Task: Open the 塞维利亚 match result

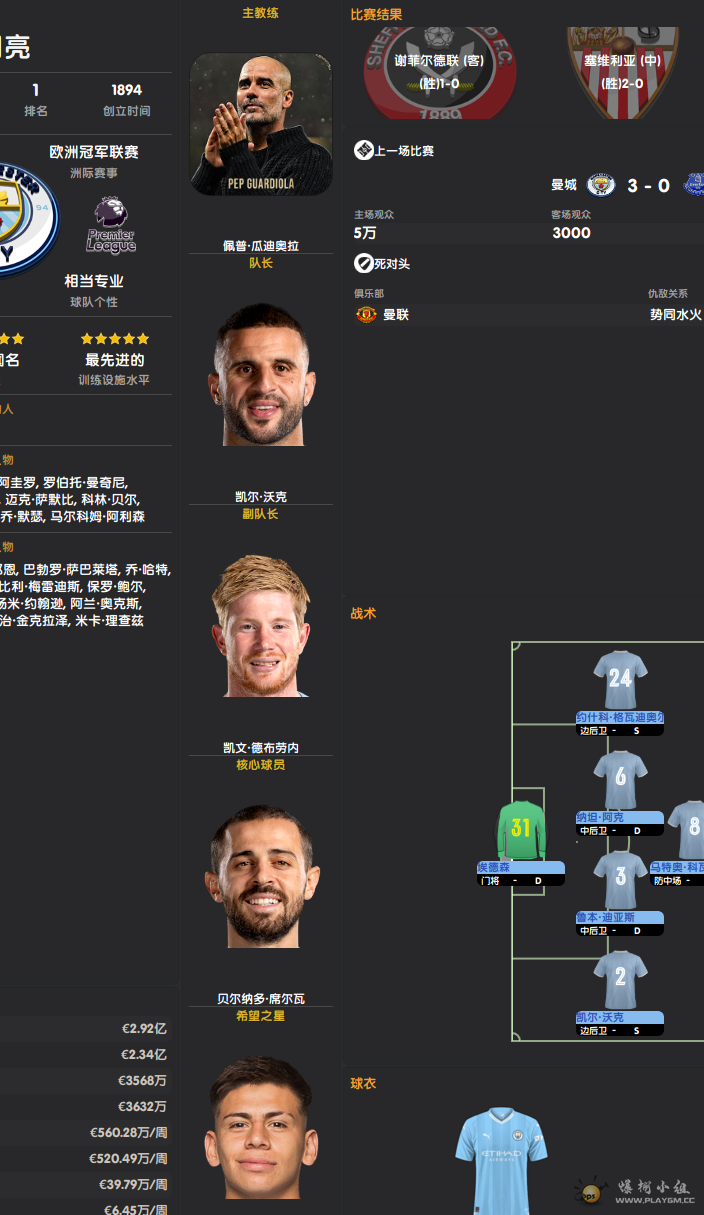Action: pyautogui.click(x=623, y=73)
